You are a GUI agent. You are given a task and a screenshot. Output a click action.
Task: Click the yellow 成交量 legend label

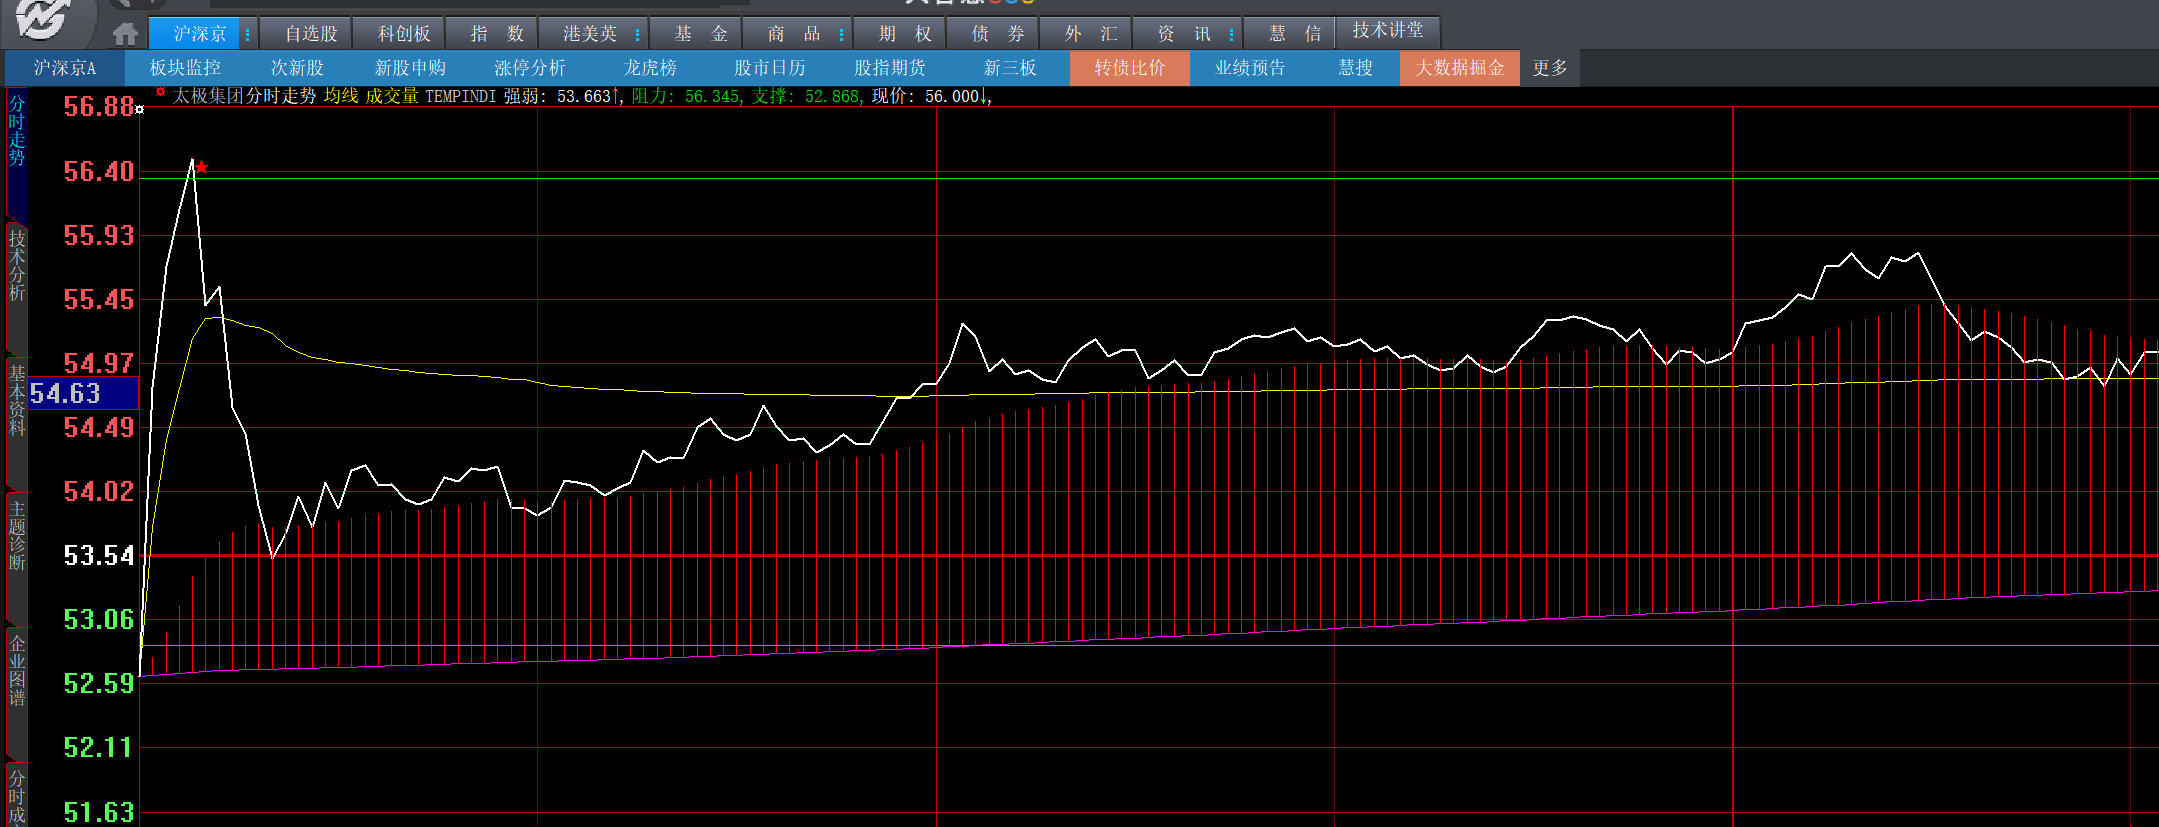point(392,96)
